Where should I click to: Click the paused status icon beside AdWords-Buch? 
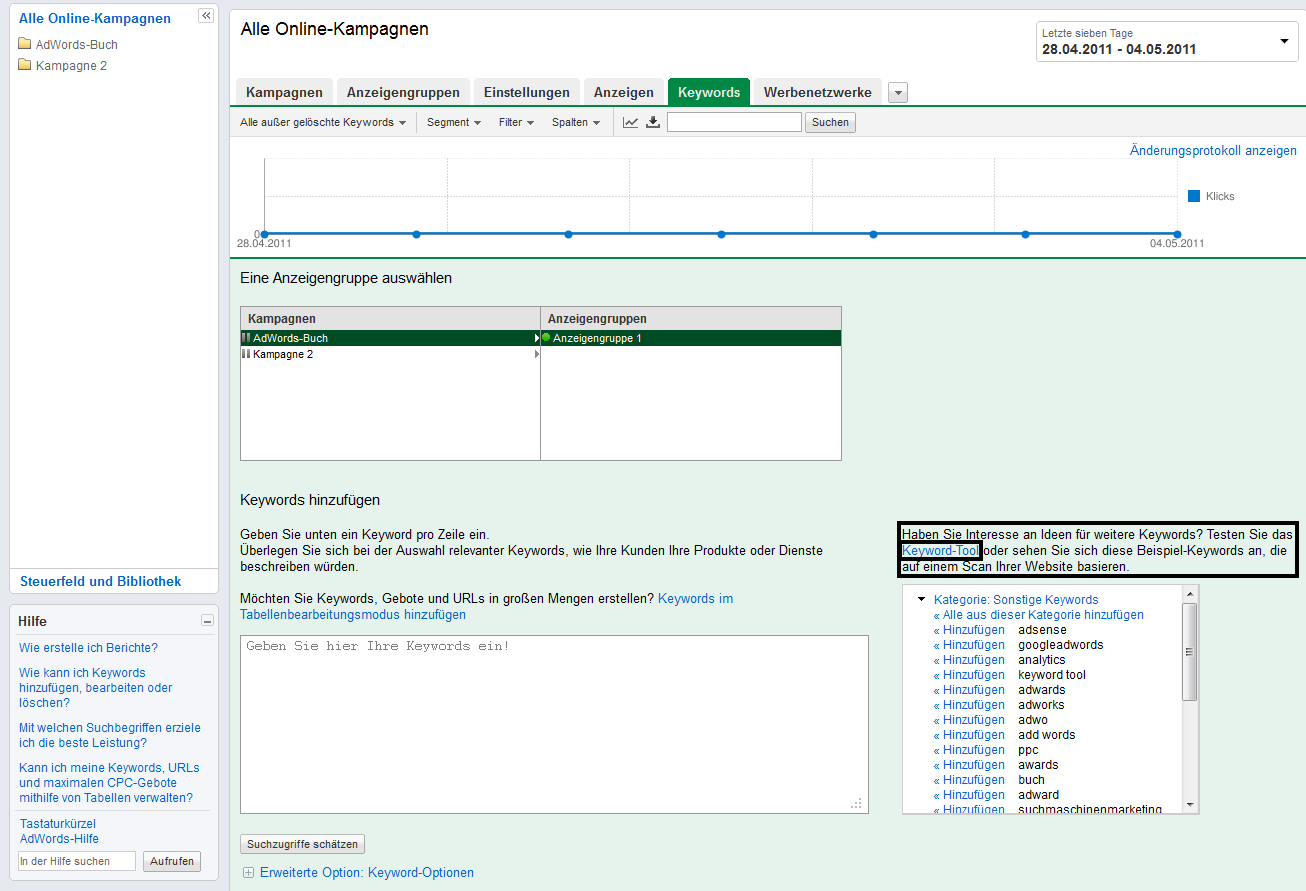click(x=247, y=337)
